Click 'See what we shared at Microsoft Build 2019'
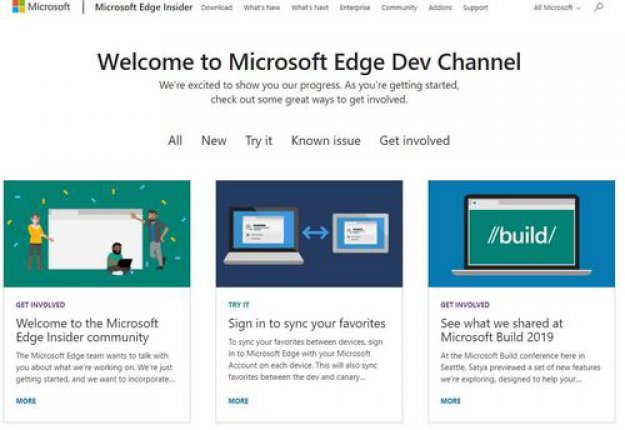The height and width of the screenshot is (430, 625). pos(502,330)
